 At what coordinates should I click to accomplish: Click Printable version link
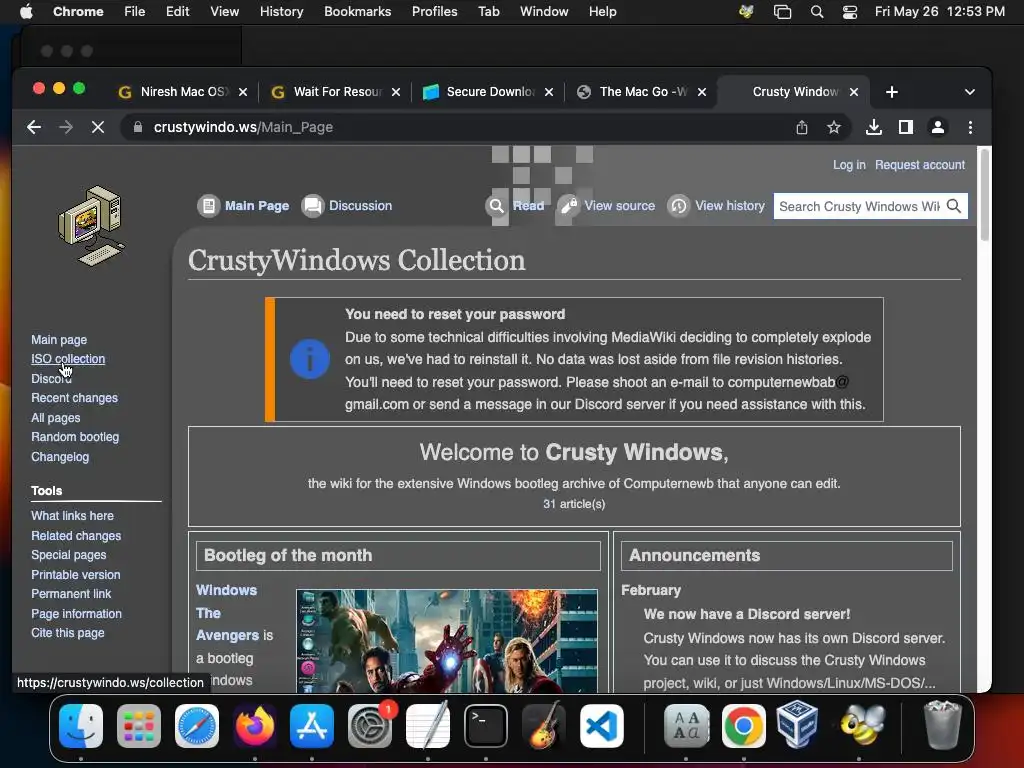click(76, 575)
